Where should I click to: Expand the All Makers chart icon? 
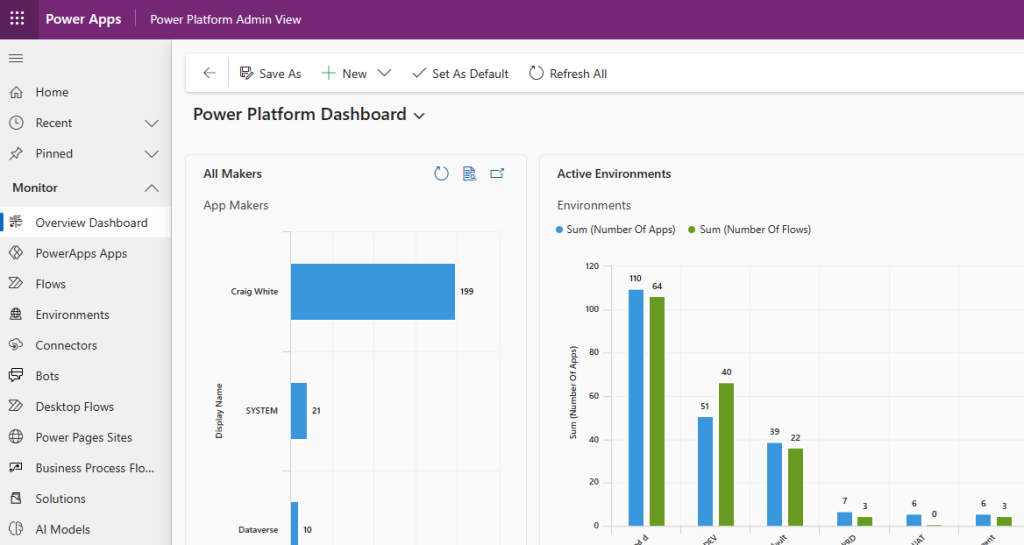[498, 174]
